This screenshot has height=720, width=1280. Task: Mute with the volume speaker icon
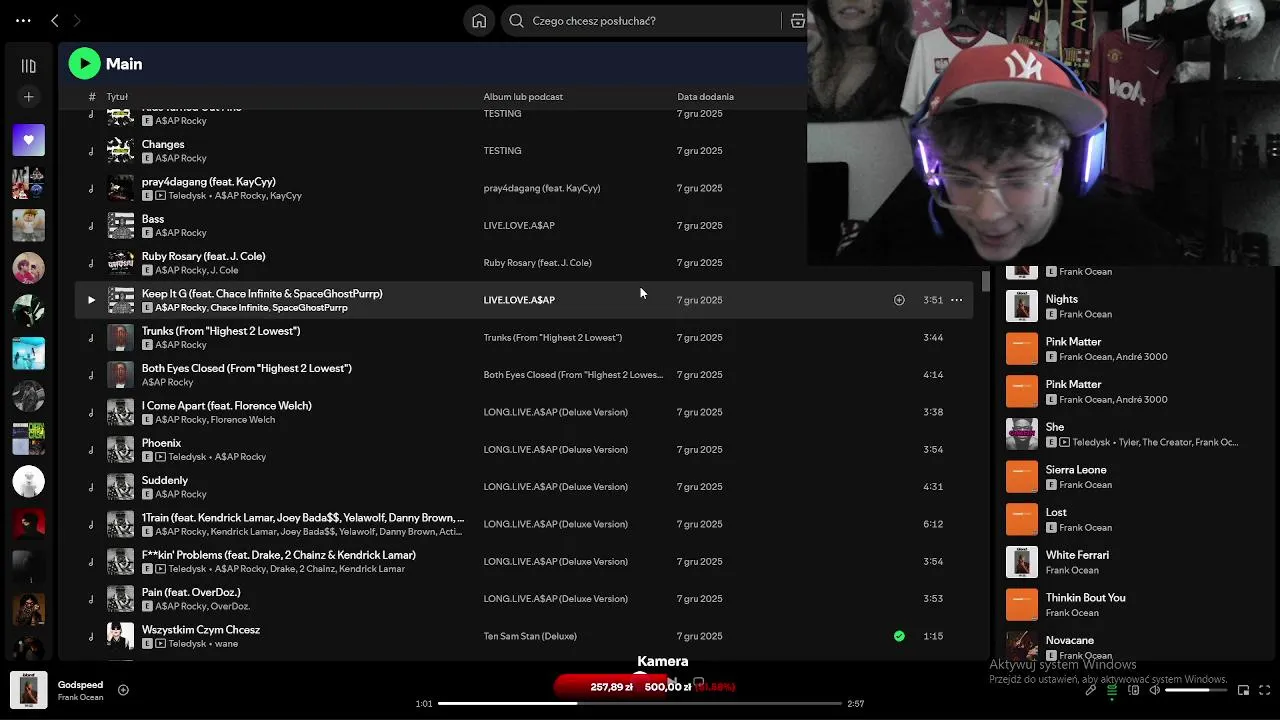point(1155,690)
